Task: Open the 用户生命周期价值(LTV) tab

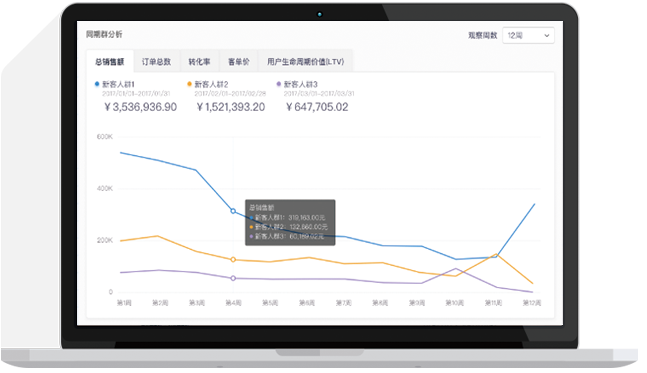Action: (305, 62)
